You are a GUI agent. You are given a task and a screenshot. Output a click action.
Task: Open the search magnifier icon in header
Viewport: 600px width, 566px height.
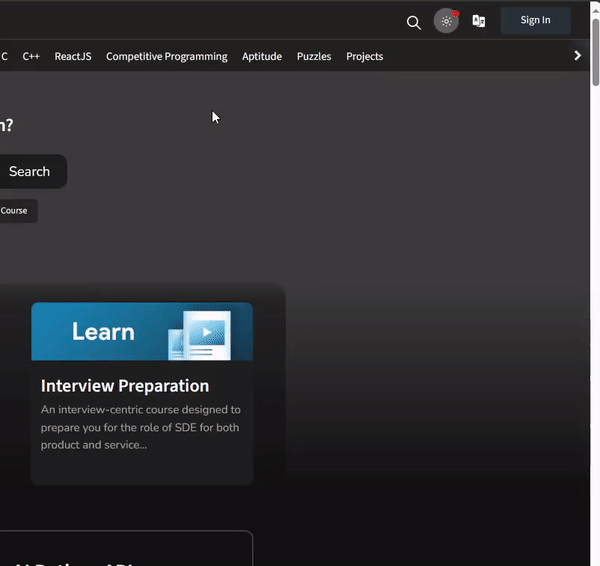pyautogui.click(x=414, y=23)
